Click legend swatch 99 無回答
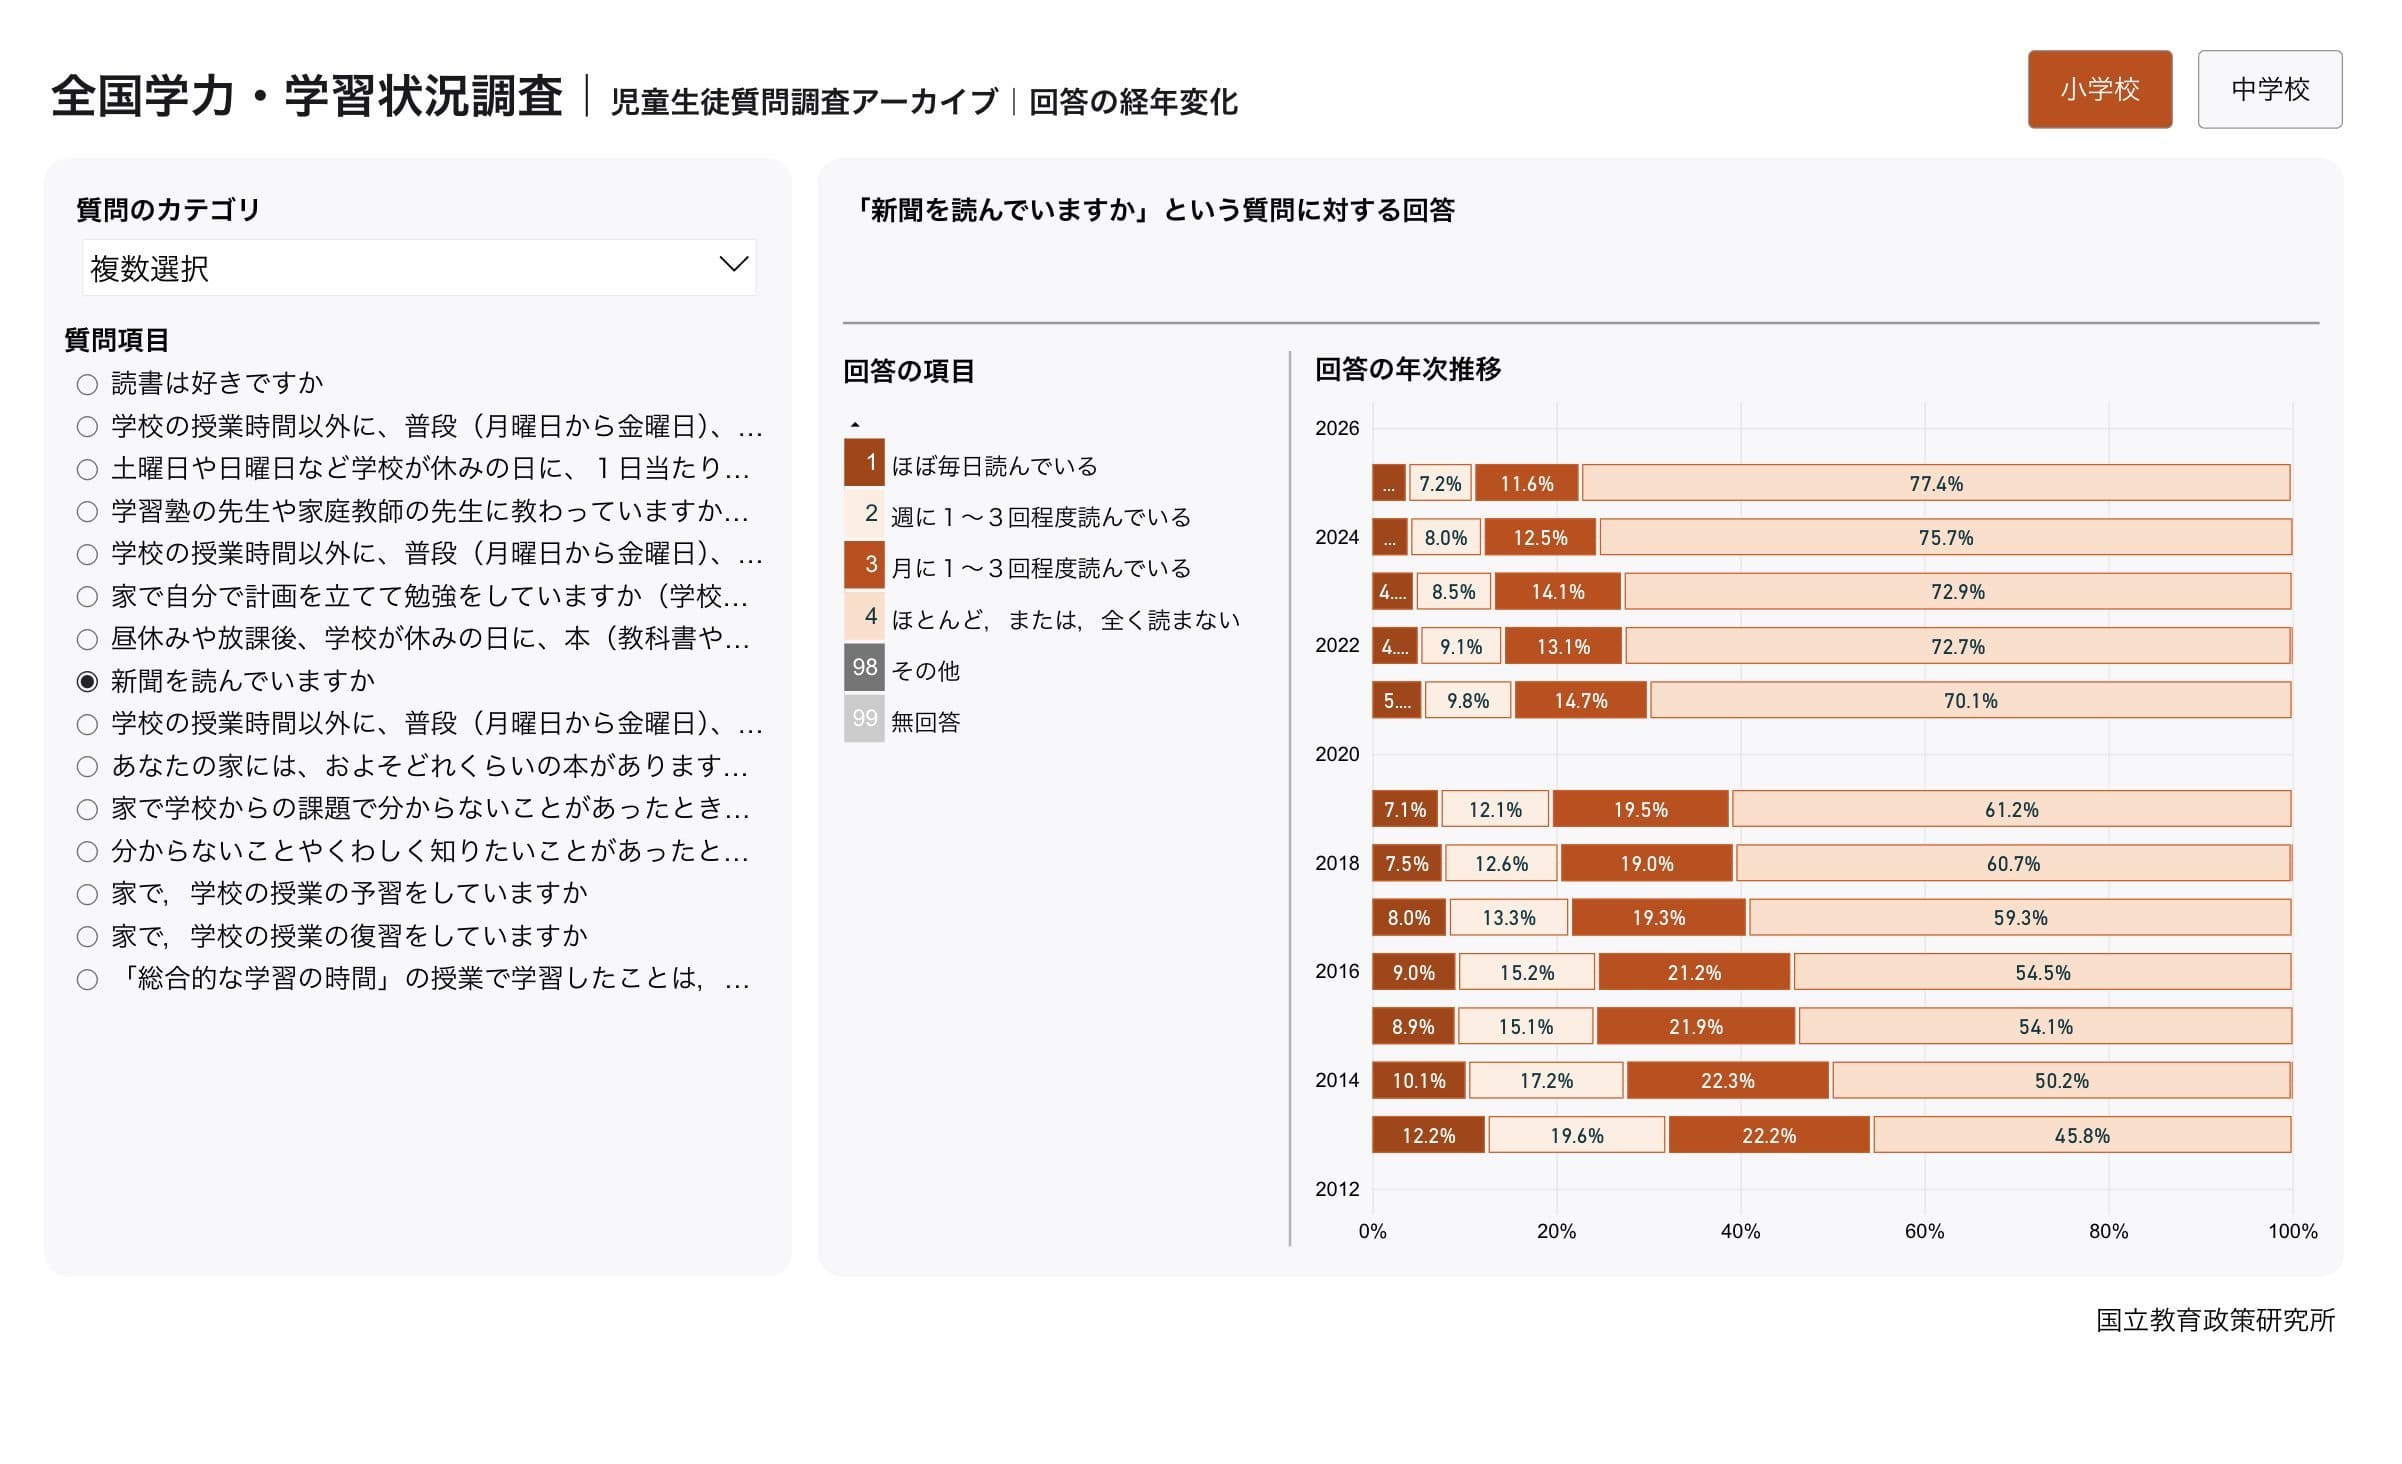Viewport: 2402px width, 1464px height. pos(864,720)
